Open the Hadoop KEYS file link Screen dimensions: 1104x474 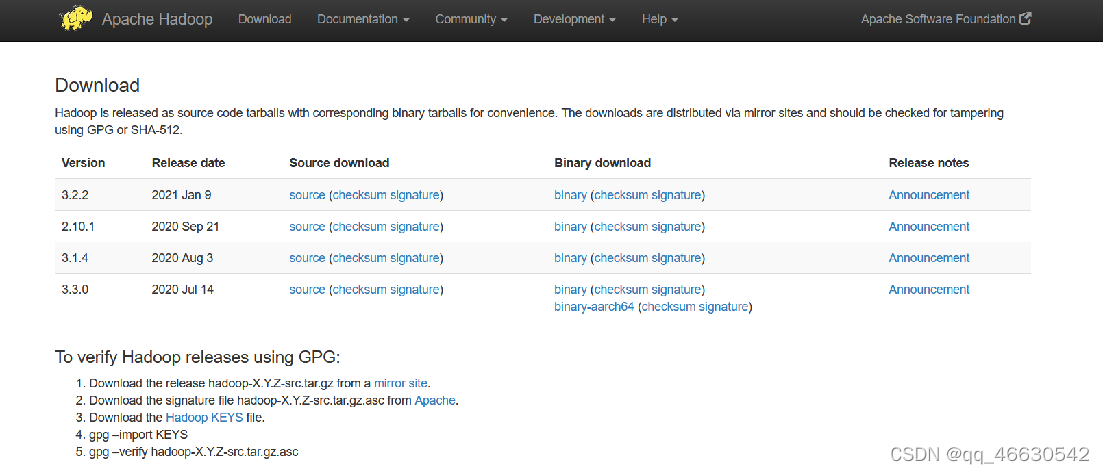204,418
